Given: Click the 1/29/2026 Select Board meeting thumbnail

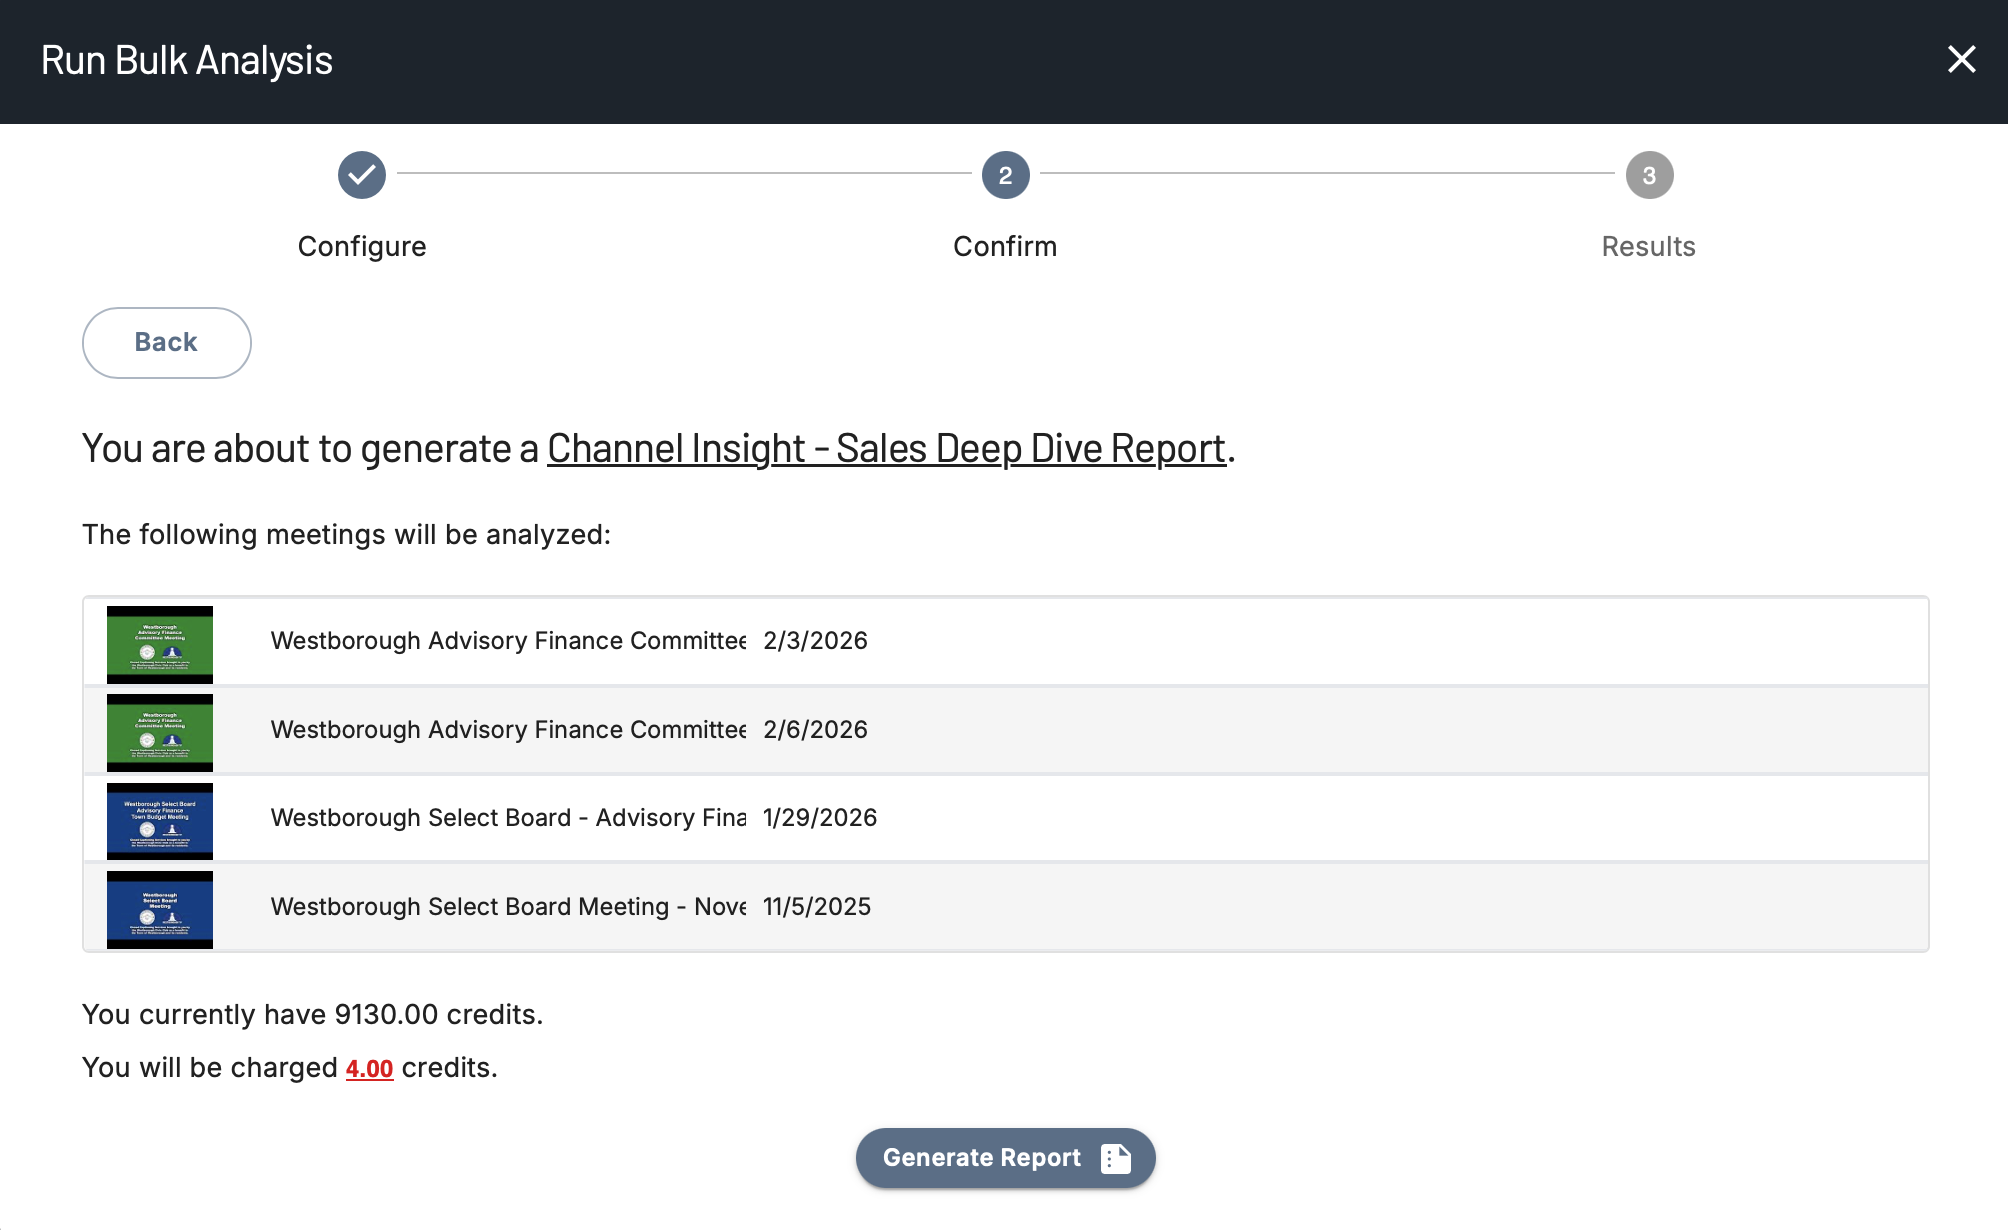Looking at the screenshot, I should pos(160,821).
